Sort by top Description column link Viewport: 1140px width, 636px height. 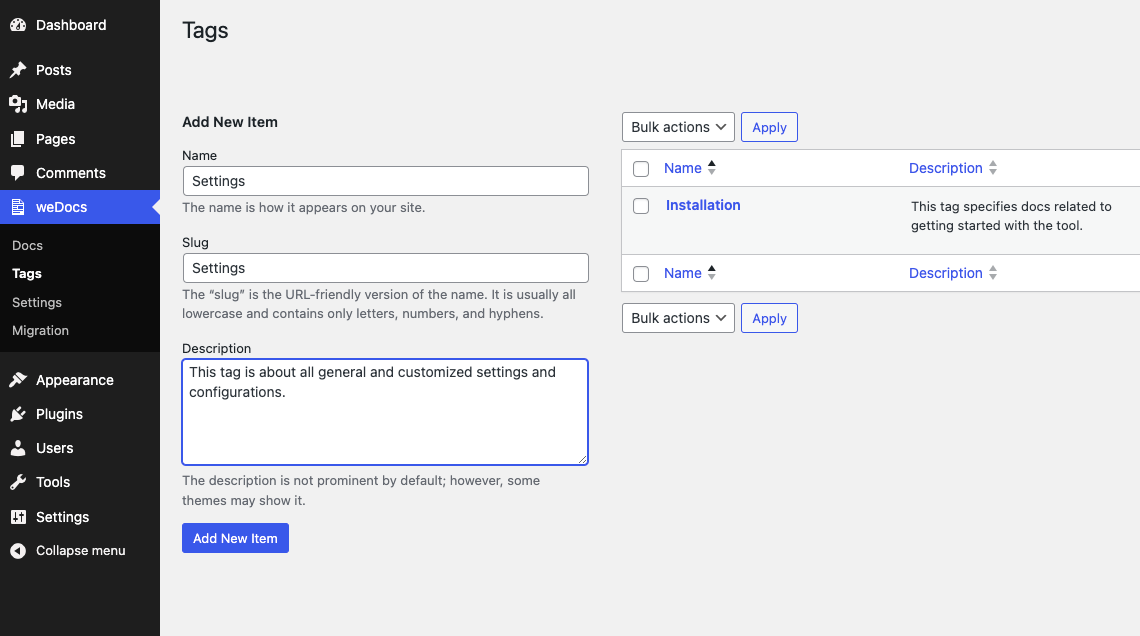coord(945,168)
